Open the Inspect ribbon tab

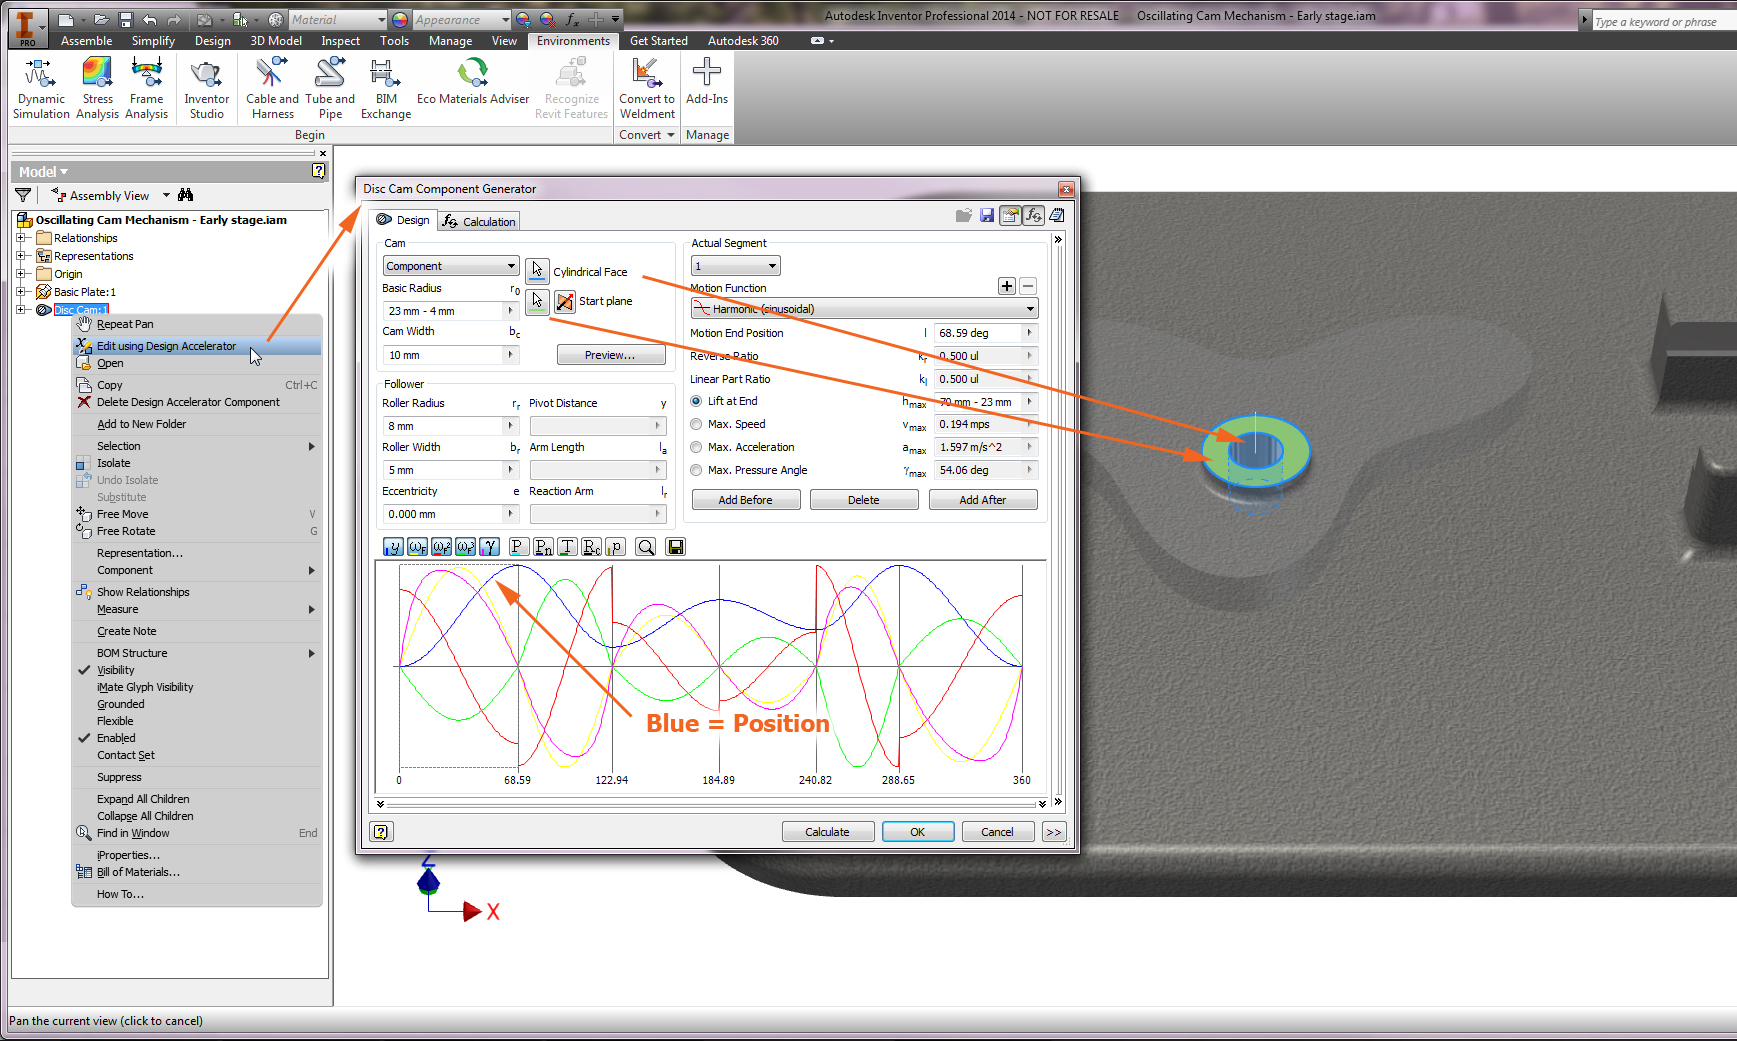pos(340,41)
